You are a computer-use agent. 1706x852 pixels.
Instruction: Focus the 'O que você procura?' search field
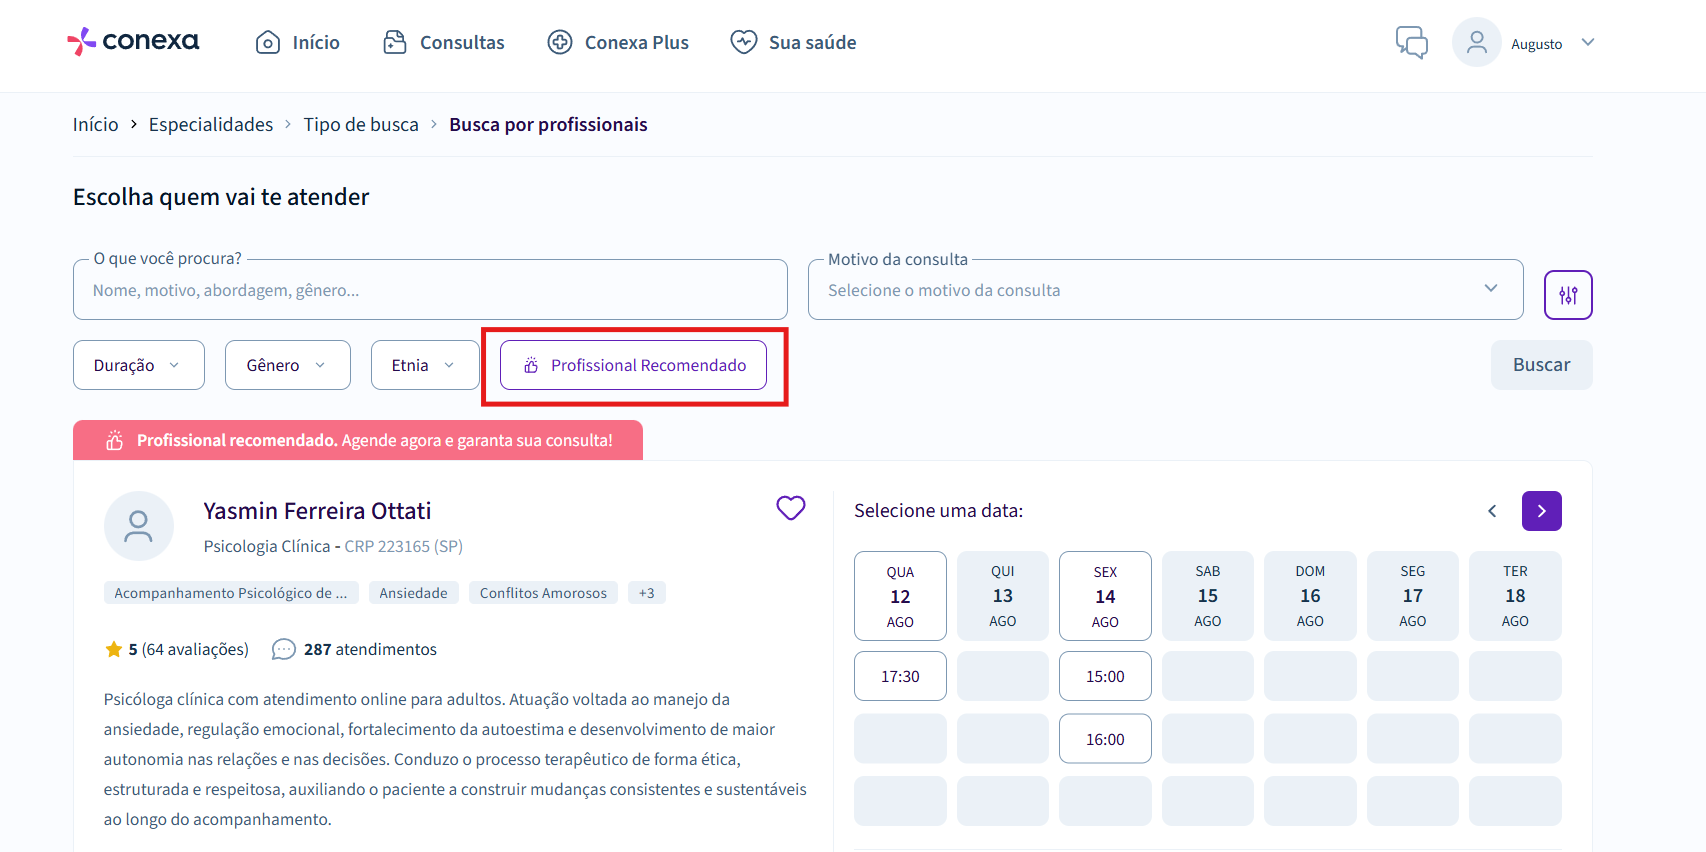pyautogui.click(x=430, y=290)
